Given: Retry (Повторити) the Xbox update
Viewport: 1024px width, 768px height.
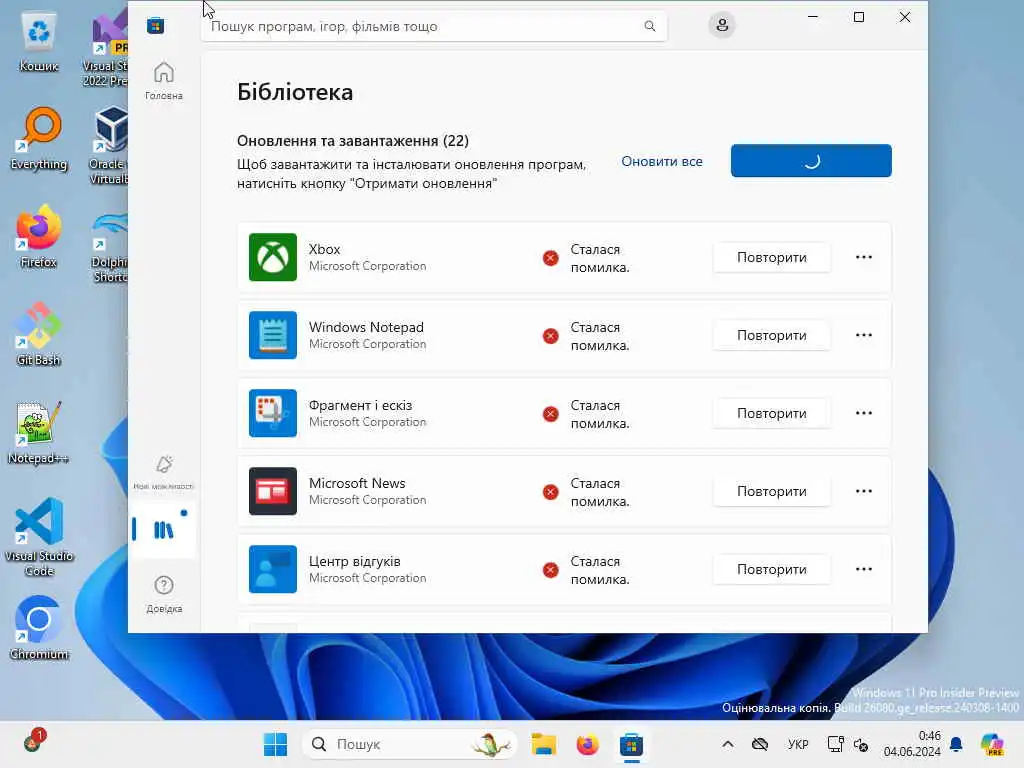Looking at the screenshot, I should tap(772, 257).
